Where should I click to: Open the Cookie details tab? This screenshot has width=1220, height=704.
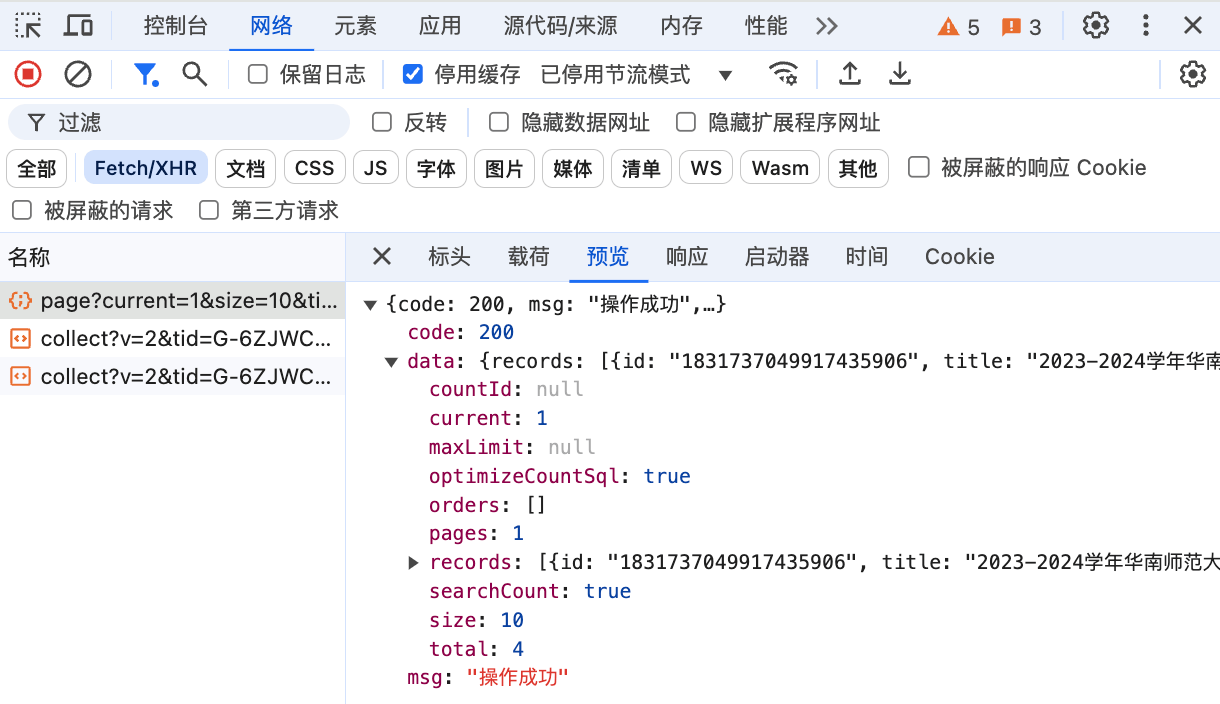[x=960, y=257]
